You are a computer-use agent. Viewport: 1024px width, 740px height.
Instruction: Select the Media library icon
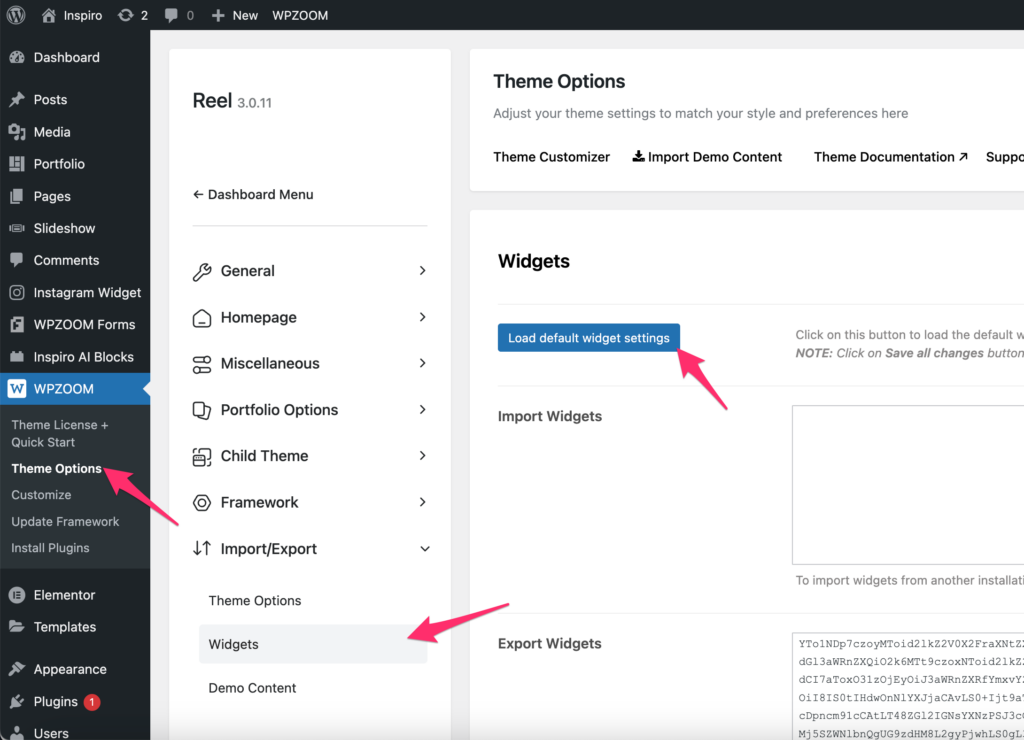point(16,132)
